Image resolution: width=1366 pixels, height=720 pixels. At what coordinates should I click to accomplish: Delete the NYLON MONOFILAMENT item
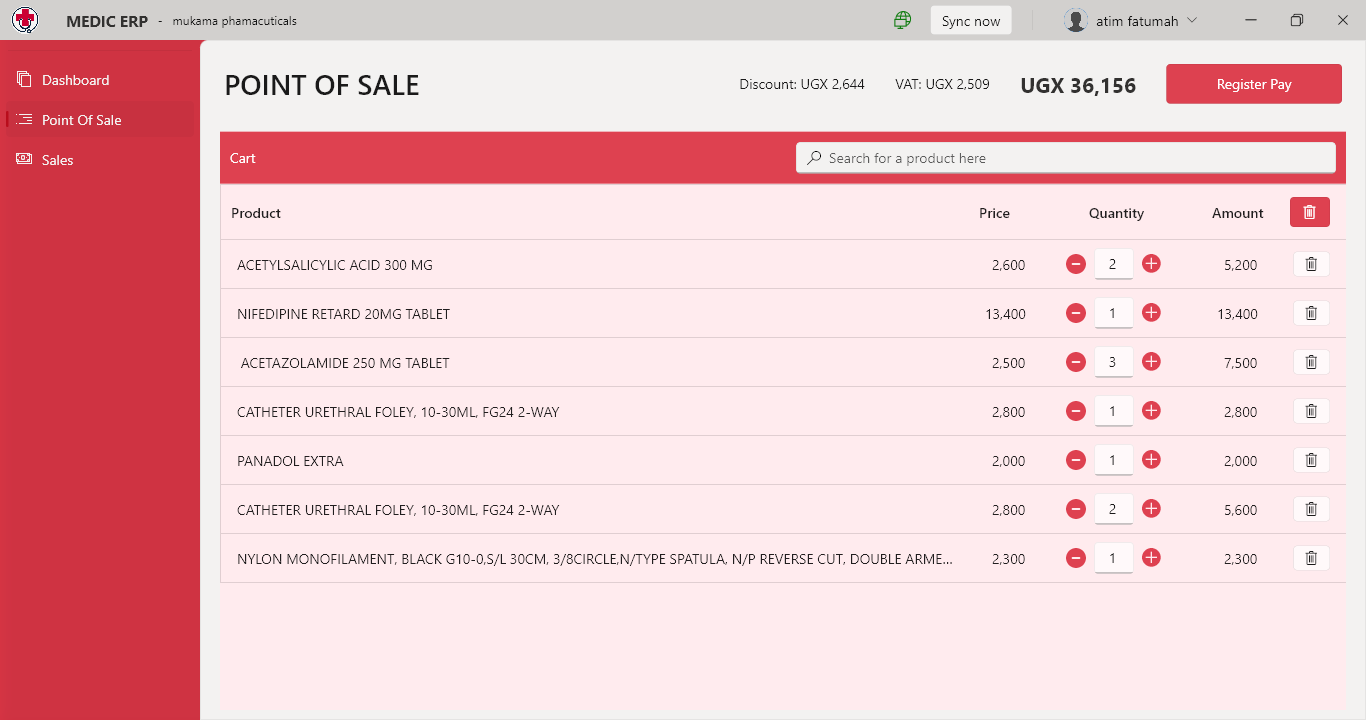(x=1311, y=558)
